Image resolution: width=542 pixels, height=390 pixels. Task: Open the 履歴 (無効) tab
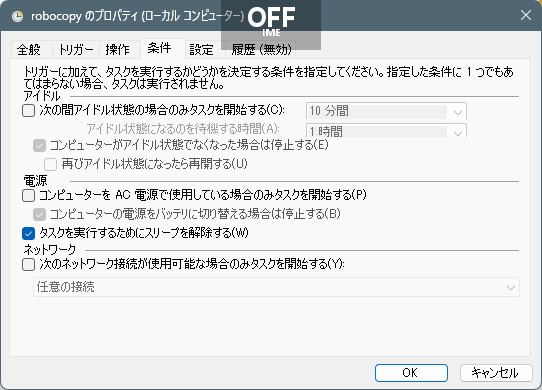point(261,49)
